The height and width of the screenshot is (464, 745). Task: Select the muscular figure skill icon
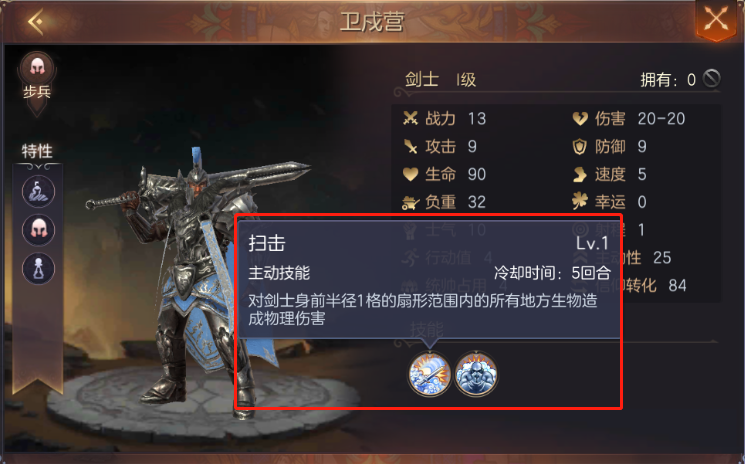476,374
